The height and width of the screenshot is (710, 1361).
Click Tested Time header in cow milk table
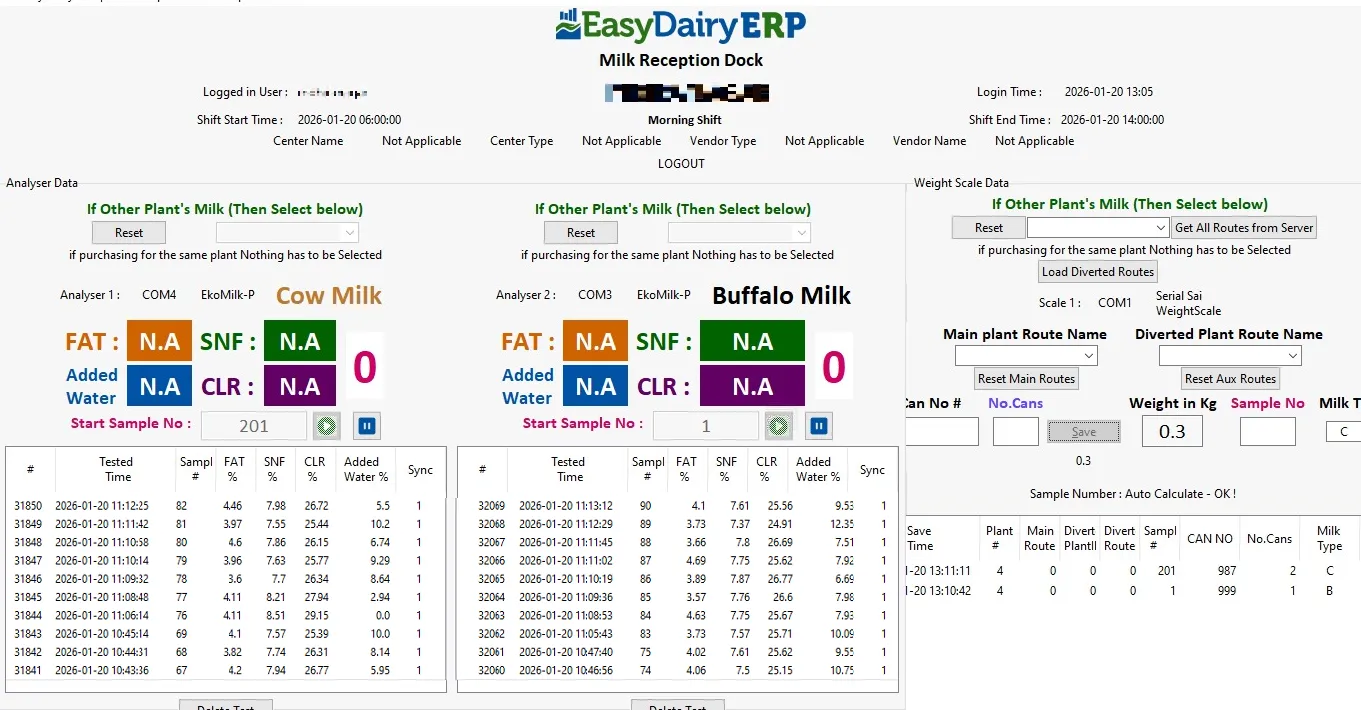(116, 469)
